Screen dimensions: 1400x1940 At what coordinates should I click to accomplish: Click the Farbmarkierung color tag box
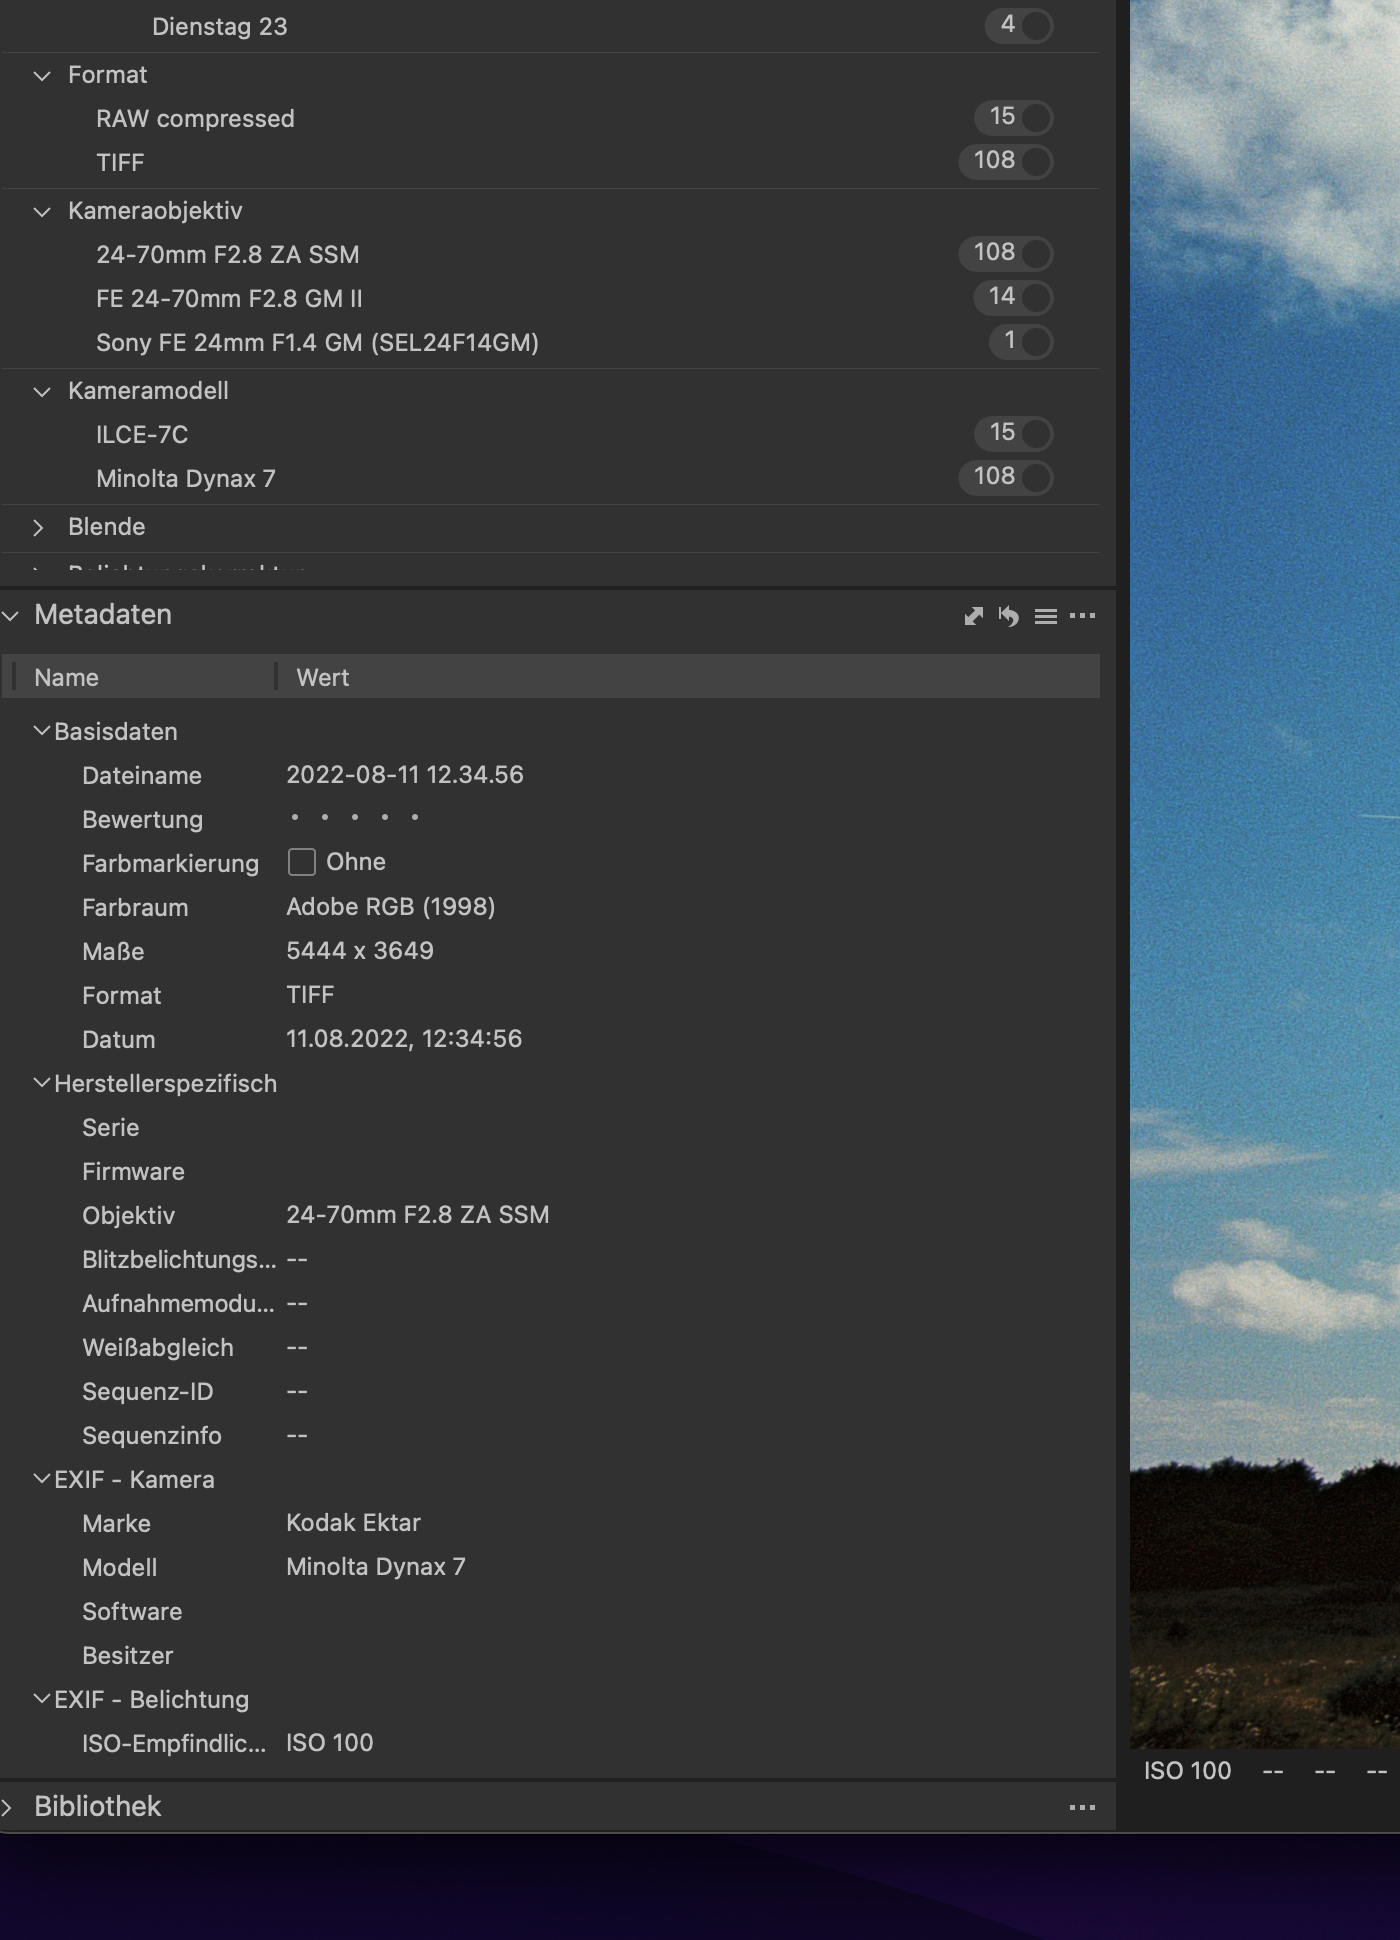click(x=301, y=862)
